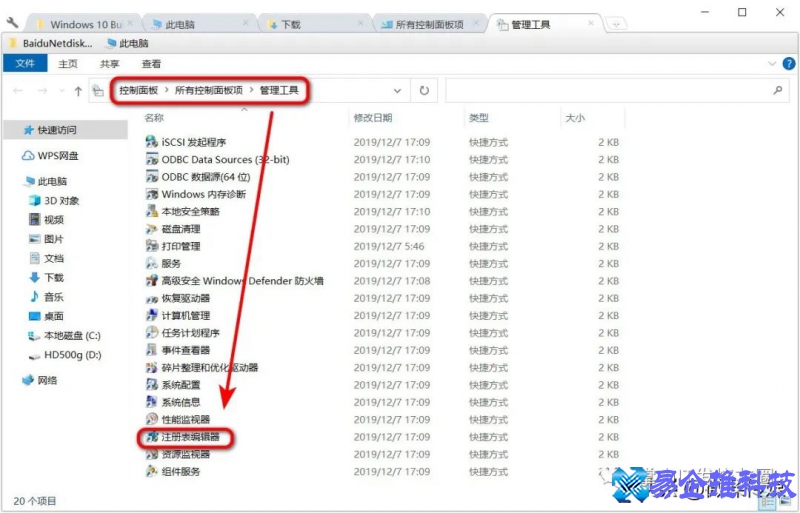Click chevron after 所有控制面板项 in breadcrumb

click(252, 90)
